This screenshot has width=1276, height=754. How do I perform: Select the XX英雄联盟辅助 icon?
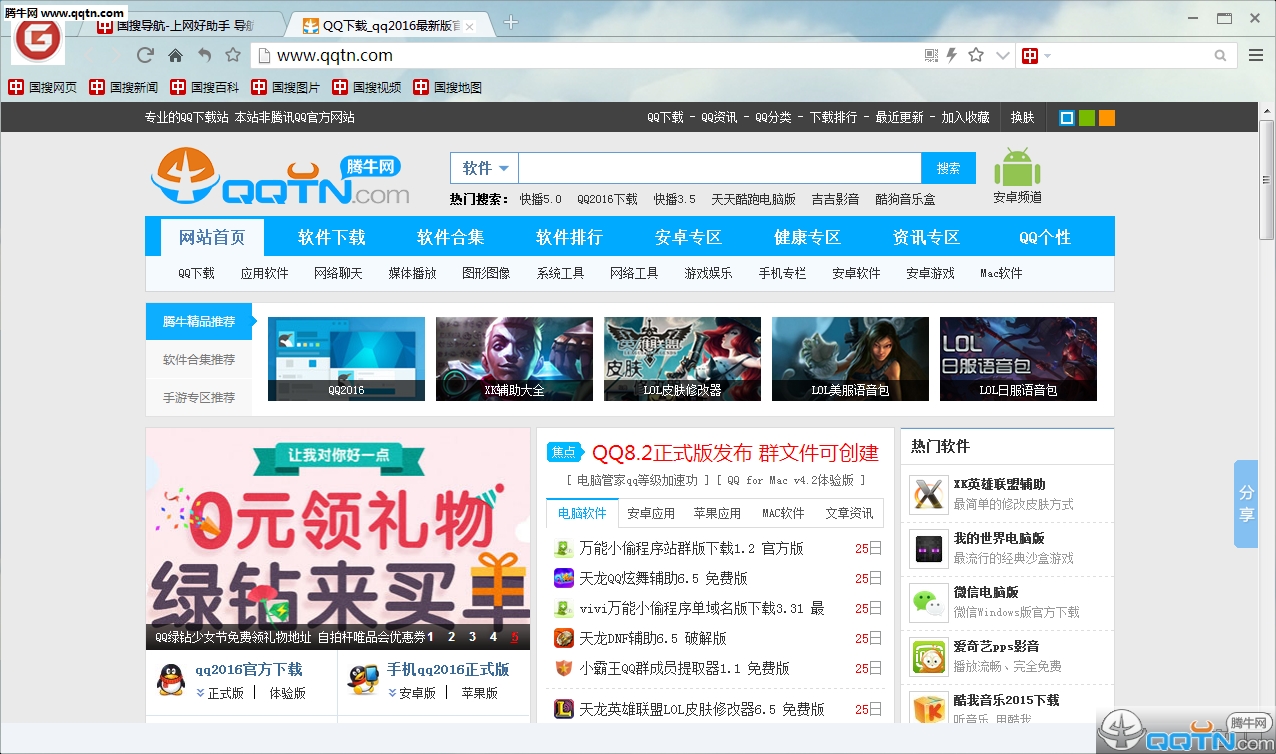[x=928, y=495]
